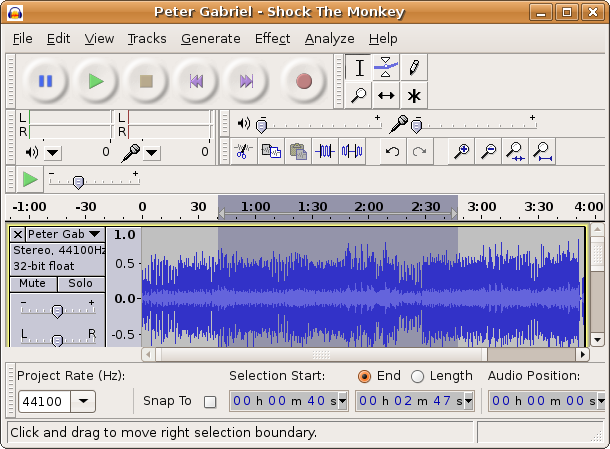
Task: Solo the Peter Gab track
Action: [x=81, y=284]
